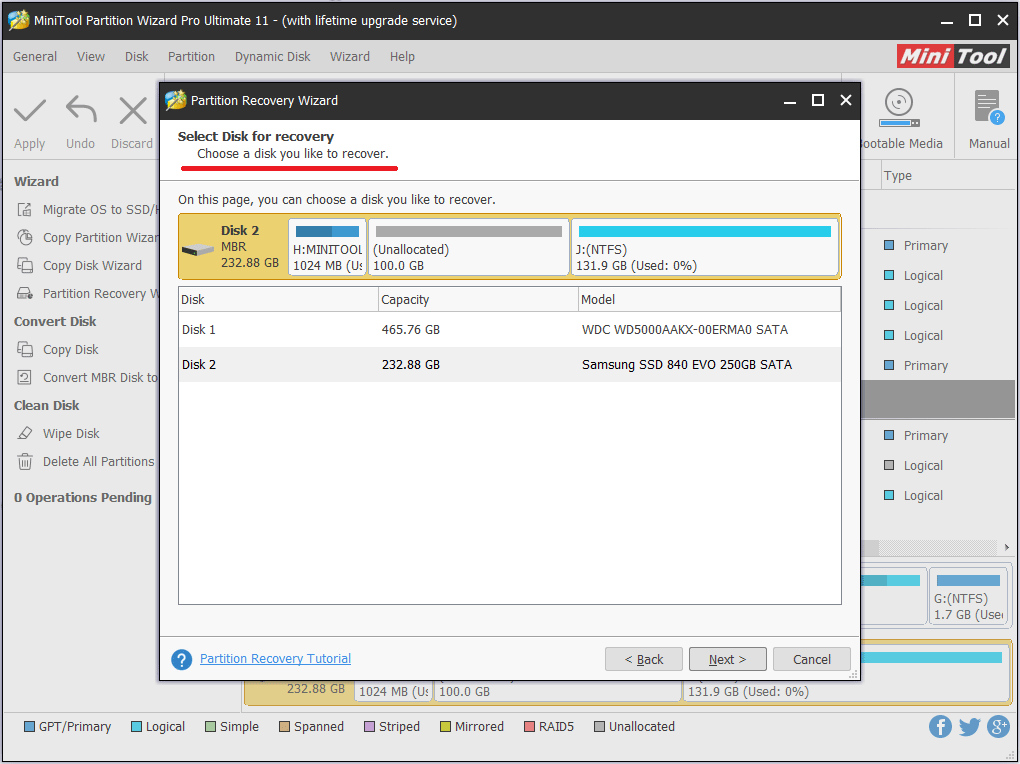This screenshot has height=764, width=1020.
Task: Click WDC WD5000AAKX model text
Action: click(x=685, y=329)
